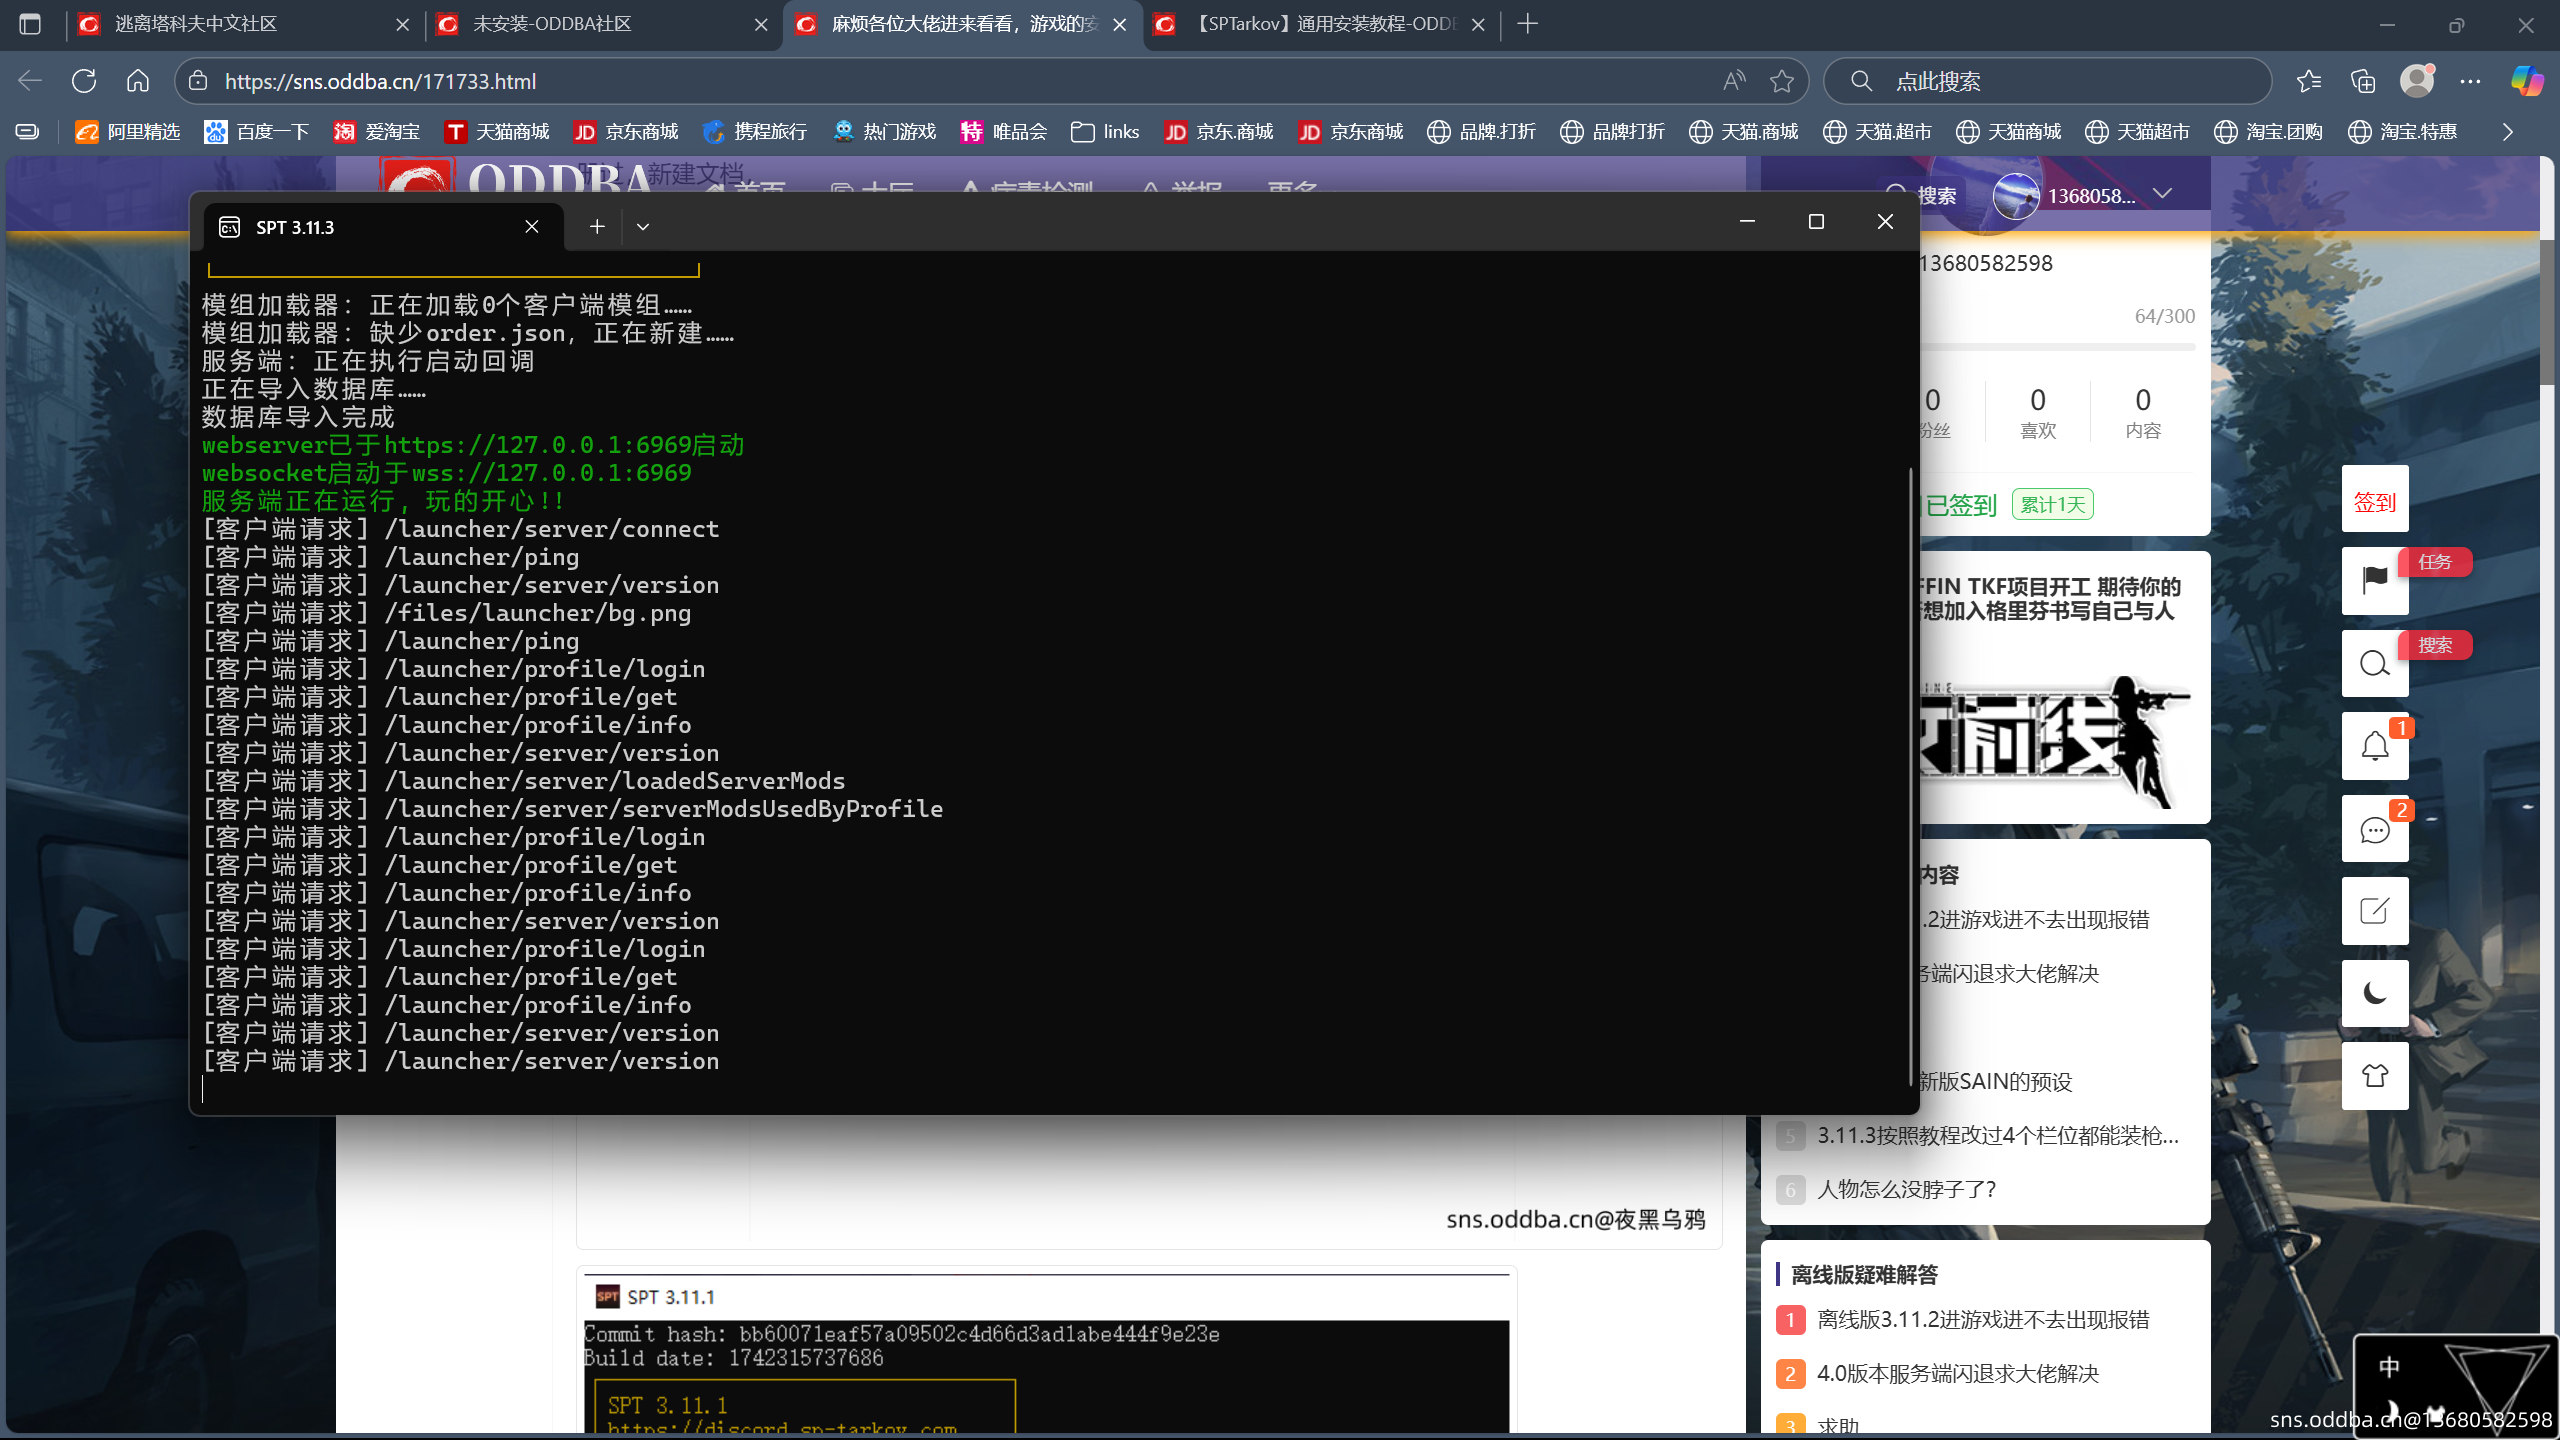The image size is (2560, 1440).
Task: Open new terminal tab plus
Action: tap(597, 227)
